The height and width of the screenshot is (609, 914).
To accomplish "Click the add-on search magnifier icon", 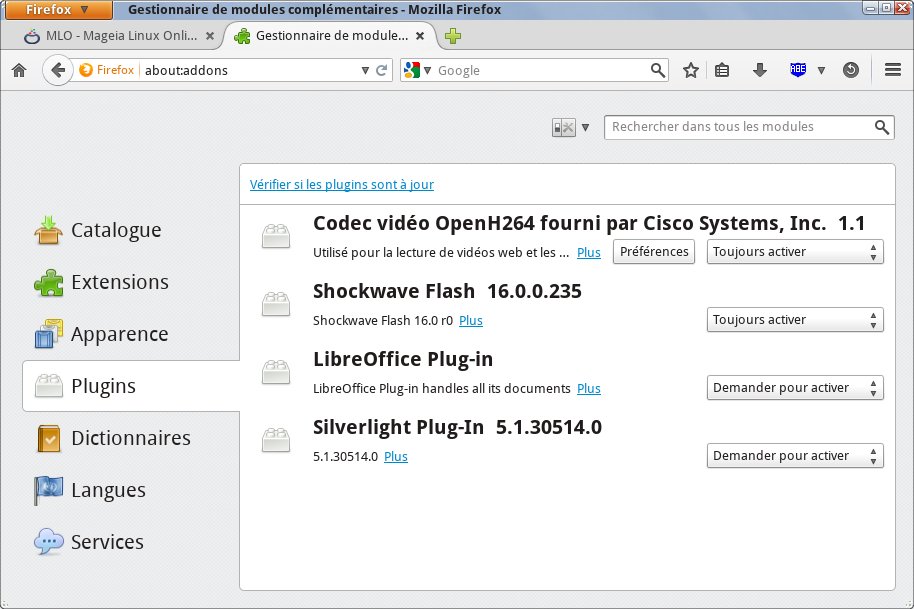I will (882, 127).
